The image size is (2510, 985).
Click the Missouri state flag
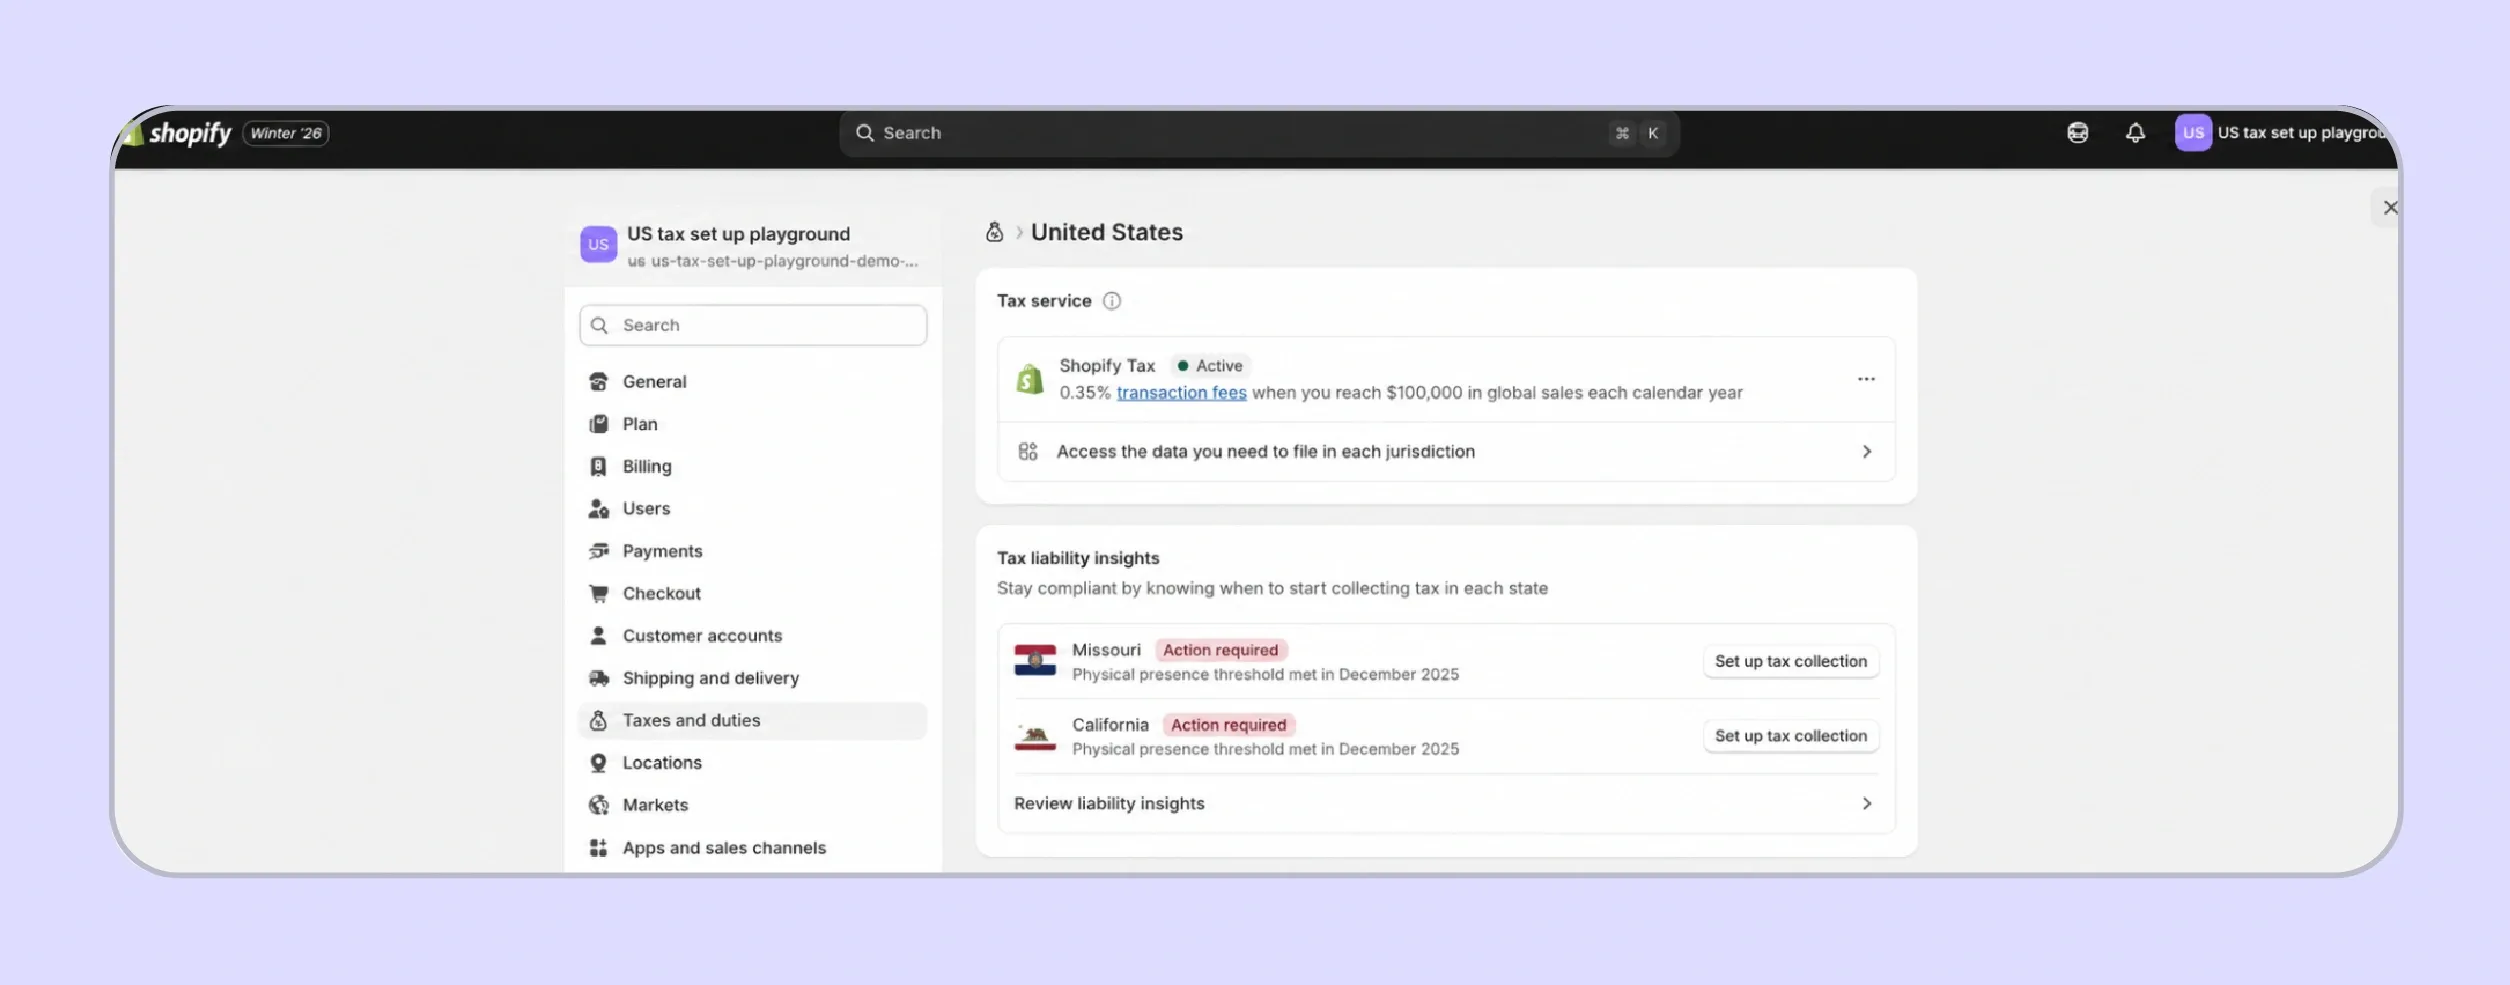click(x=1035, y=661)
